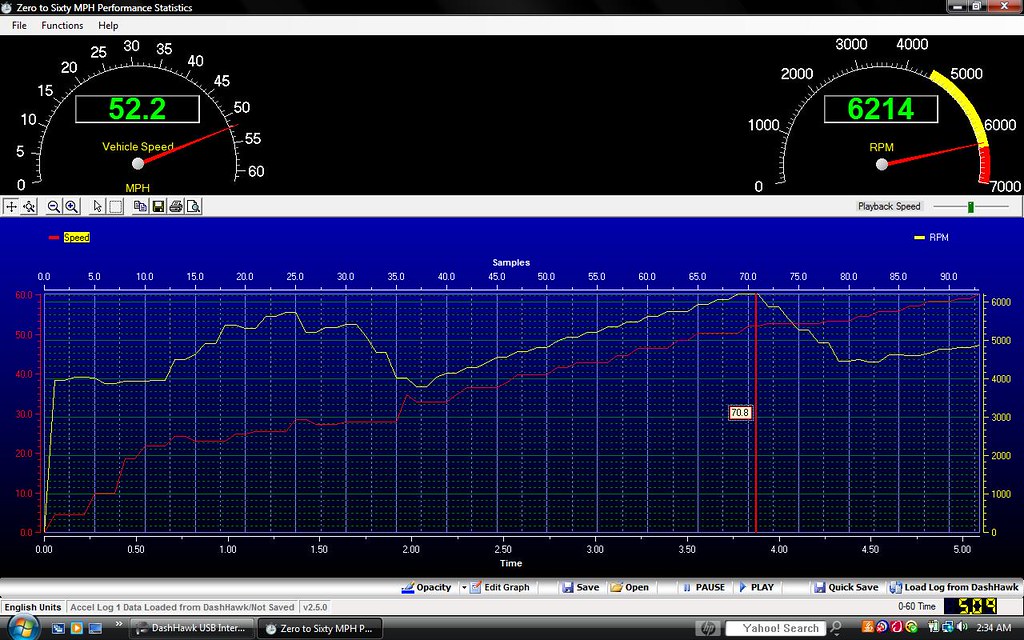This screenshot has width=1024, height=640.
Task: Click the Samples axis title
Action: [511, 263]
